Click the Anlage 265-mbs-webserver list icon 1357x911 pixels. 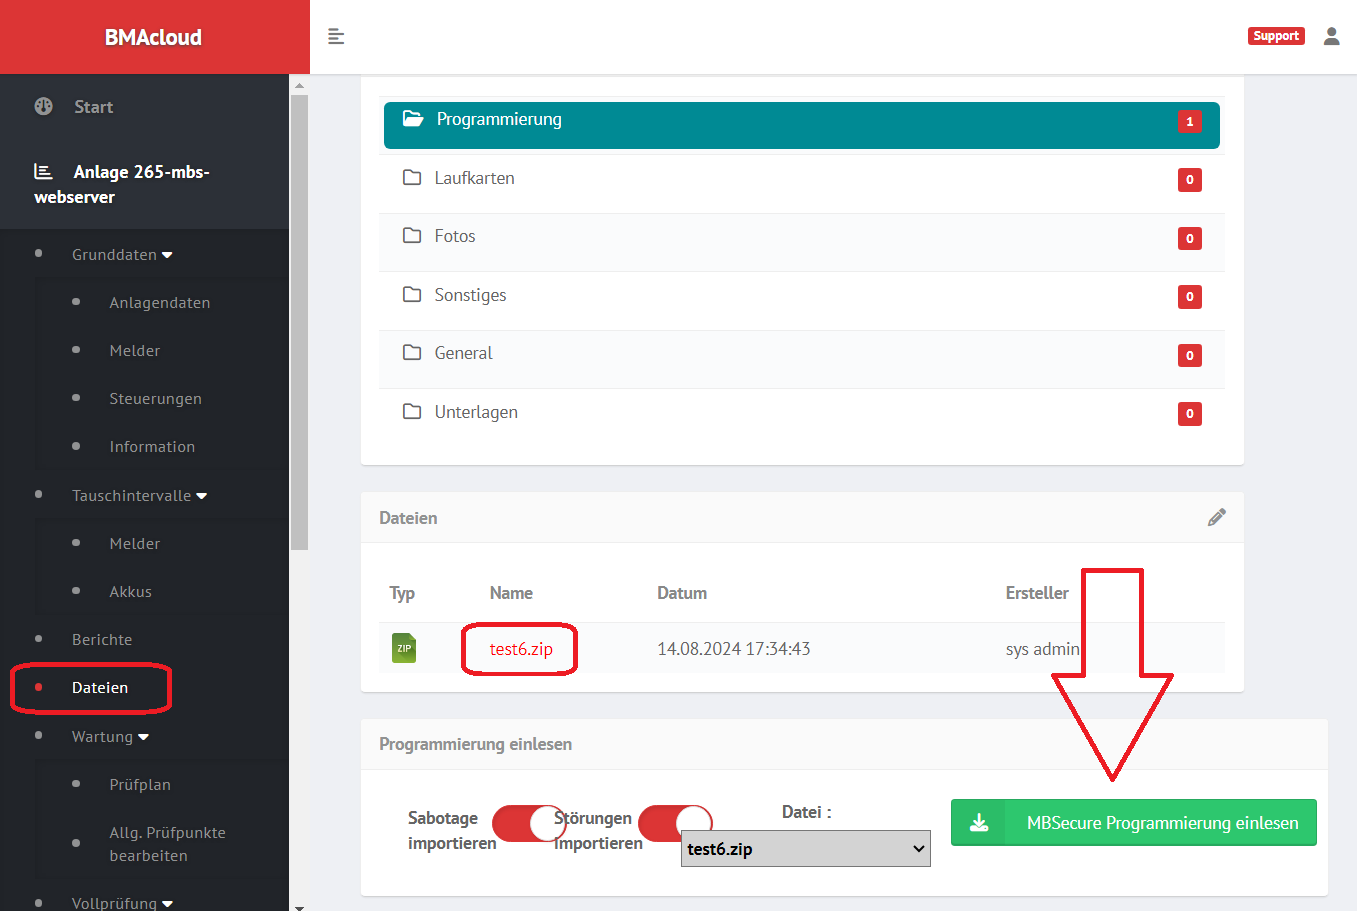[x=43, y=171]
